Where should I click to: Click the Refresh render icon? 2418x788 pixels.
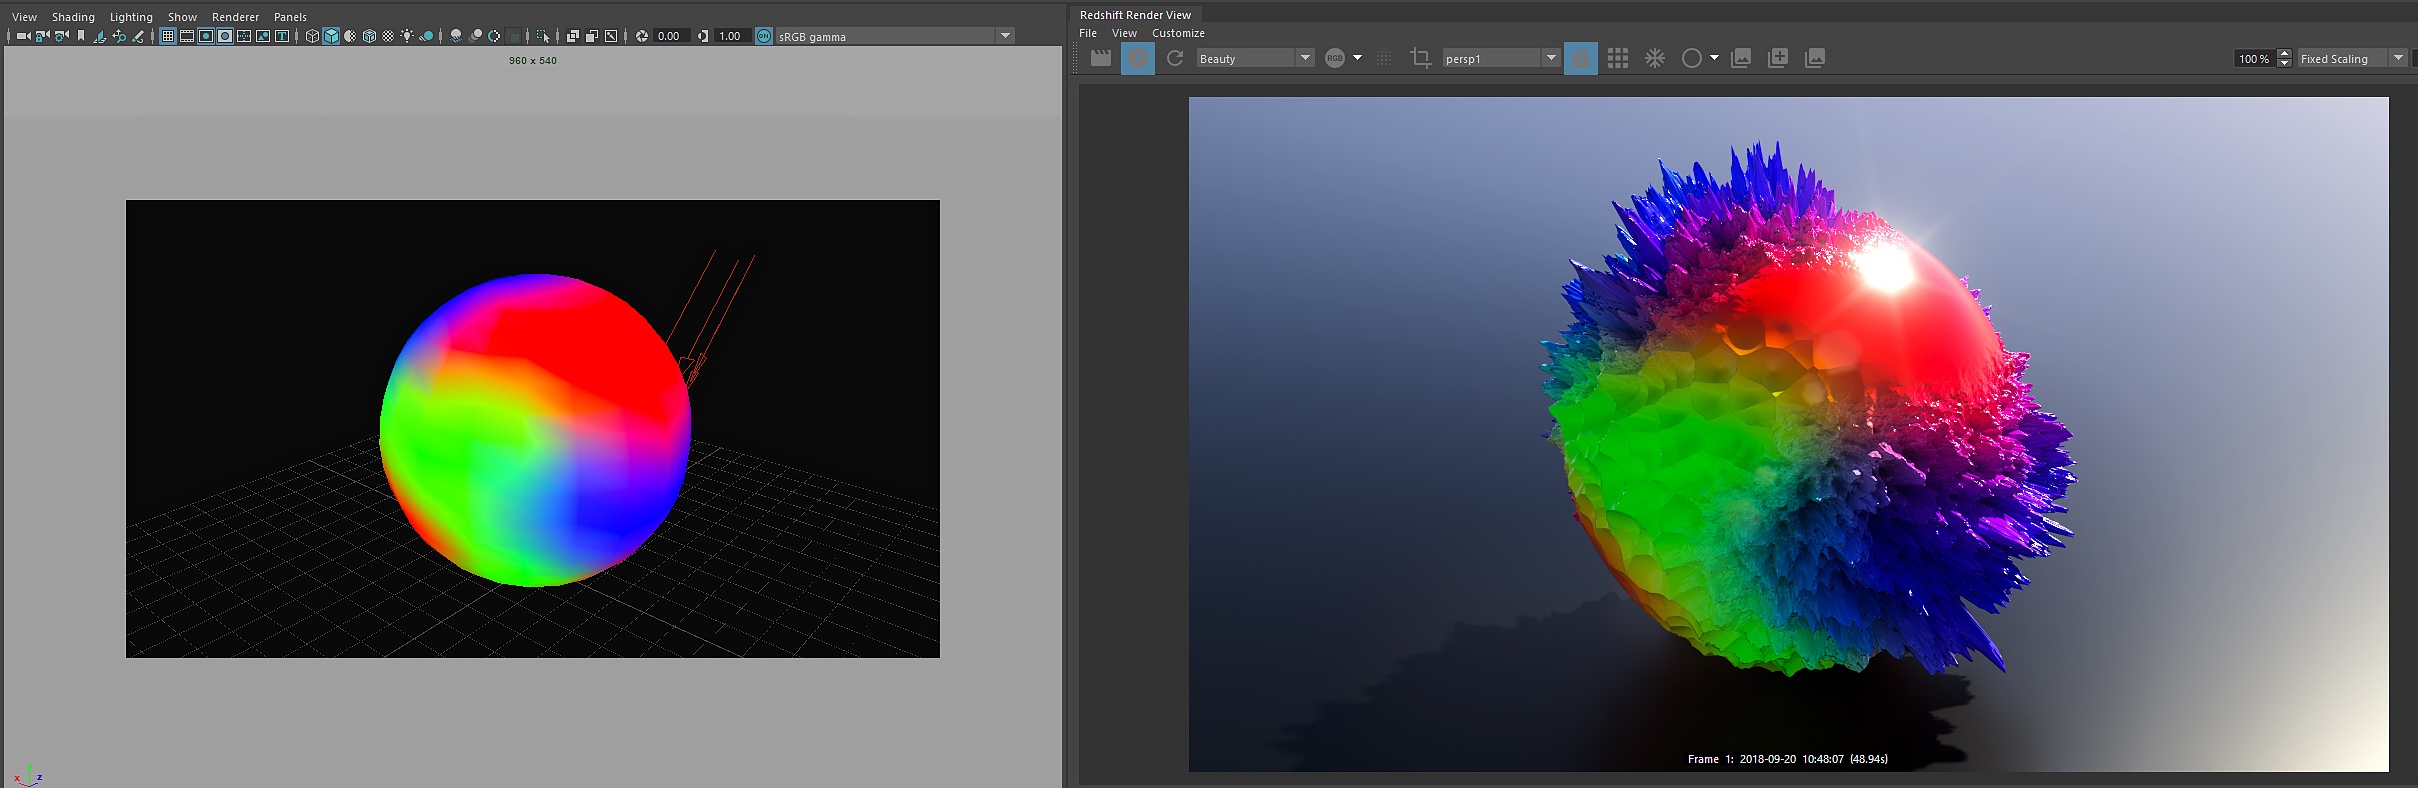pos(1175,58)
